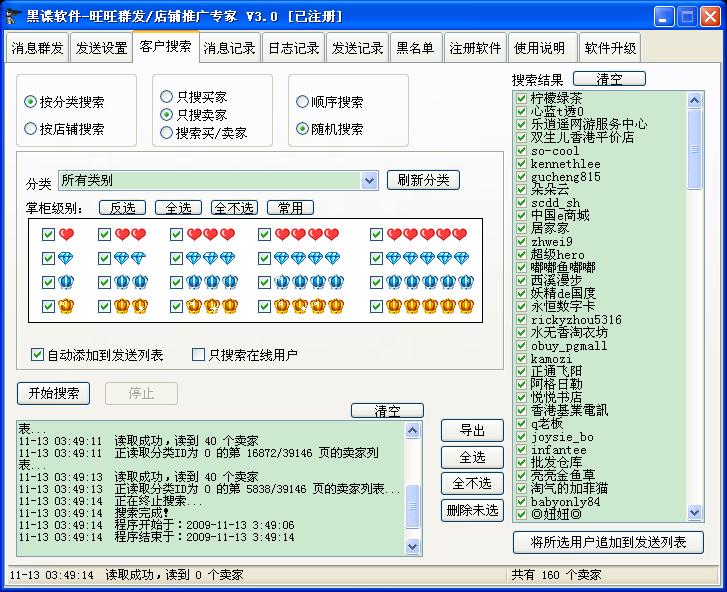Click the three red hearts rating icon
The width and height of the screenshot is (727, 592).
click(211, 234)
